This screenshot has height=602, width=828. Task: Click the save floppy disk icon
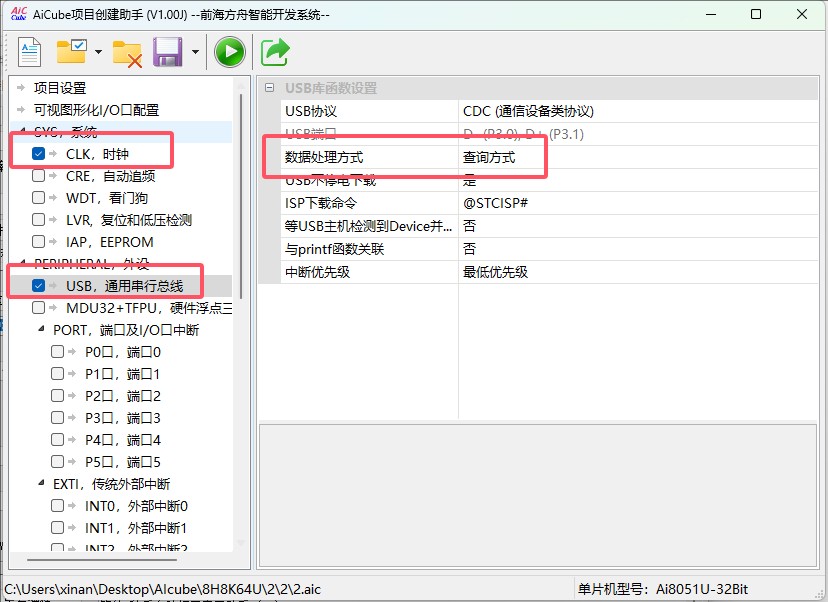(168, 52)
